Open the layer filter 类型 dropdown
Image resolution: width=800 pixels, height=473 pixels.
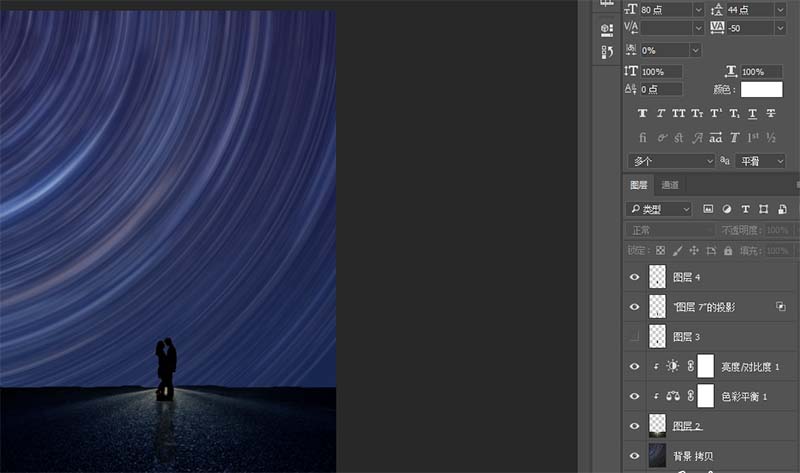click(659, 209)
